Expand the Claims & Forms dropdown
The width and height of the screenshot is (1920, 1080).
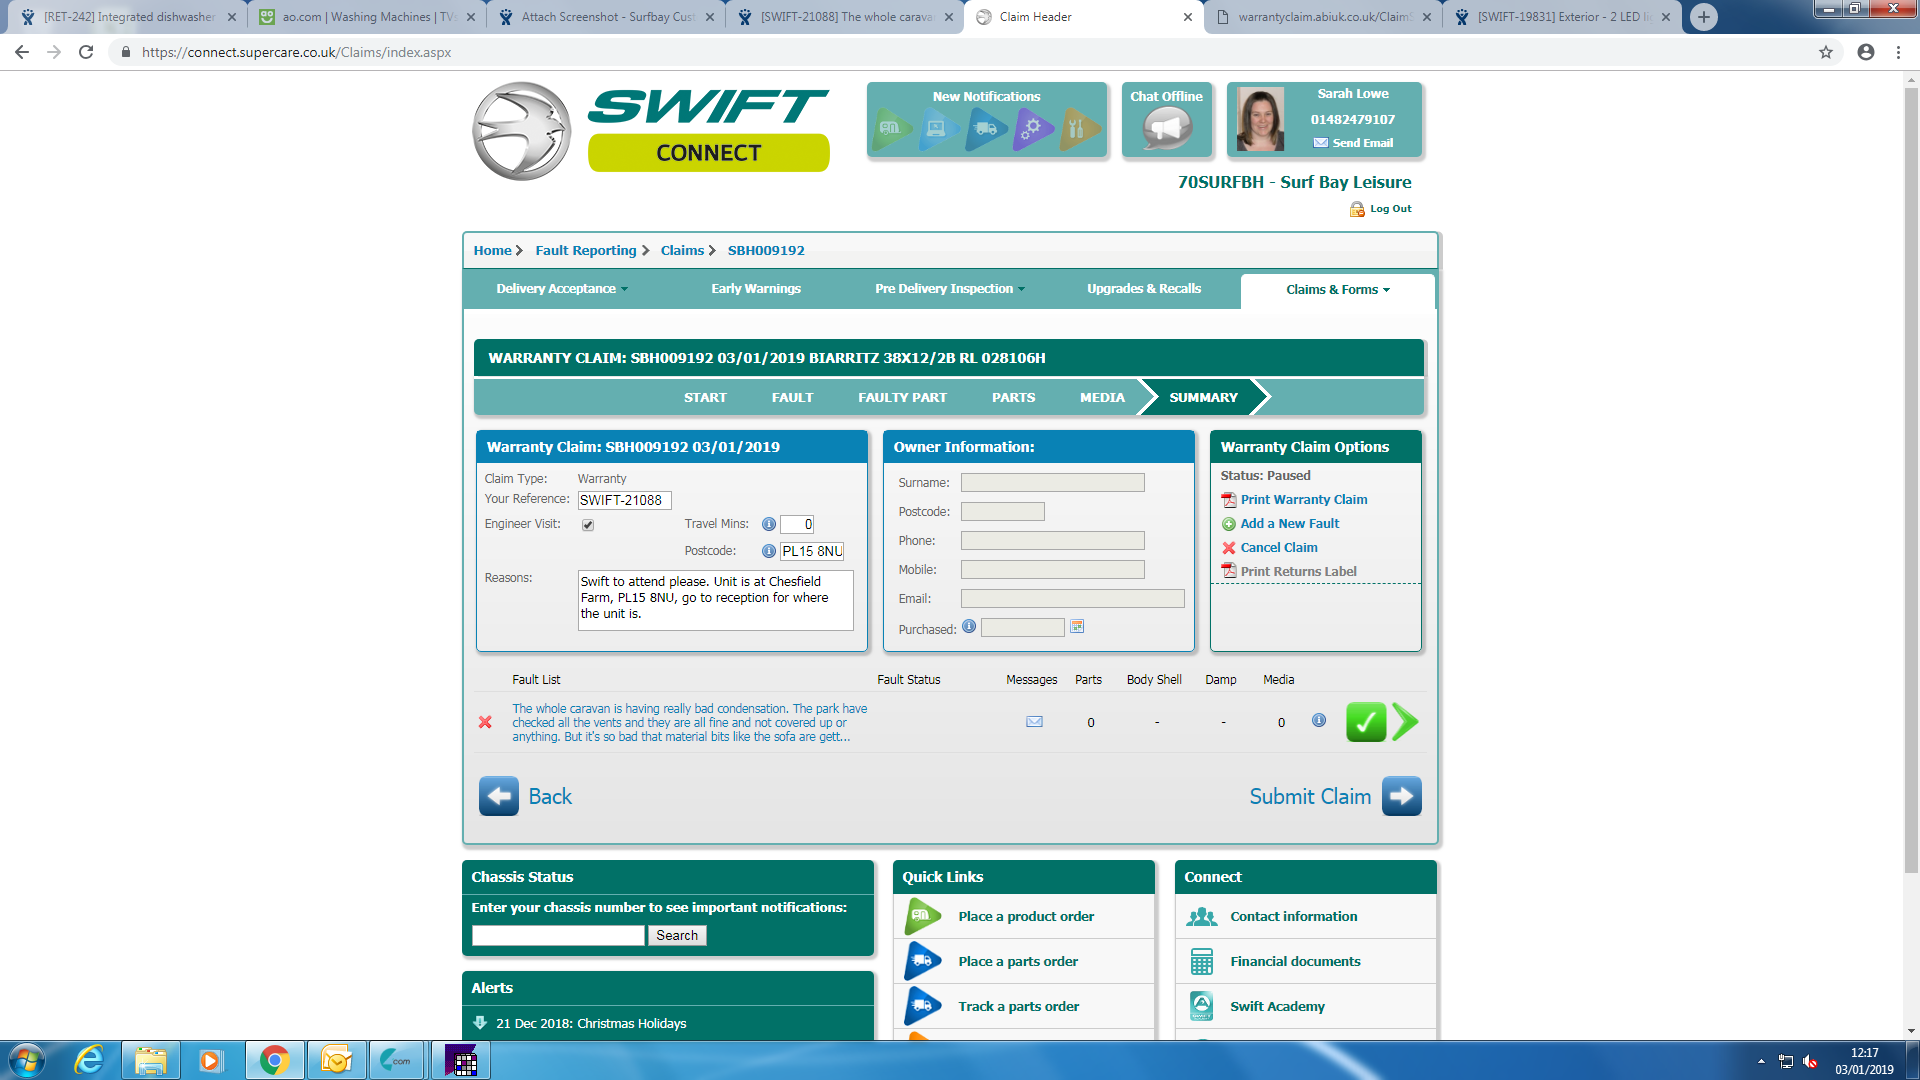[x=1337, y=290]
